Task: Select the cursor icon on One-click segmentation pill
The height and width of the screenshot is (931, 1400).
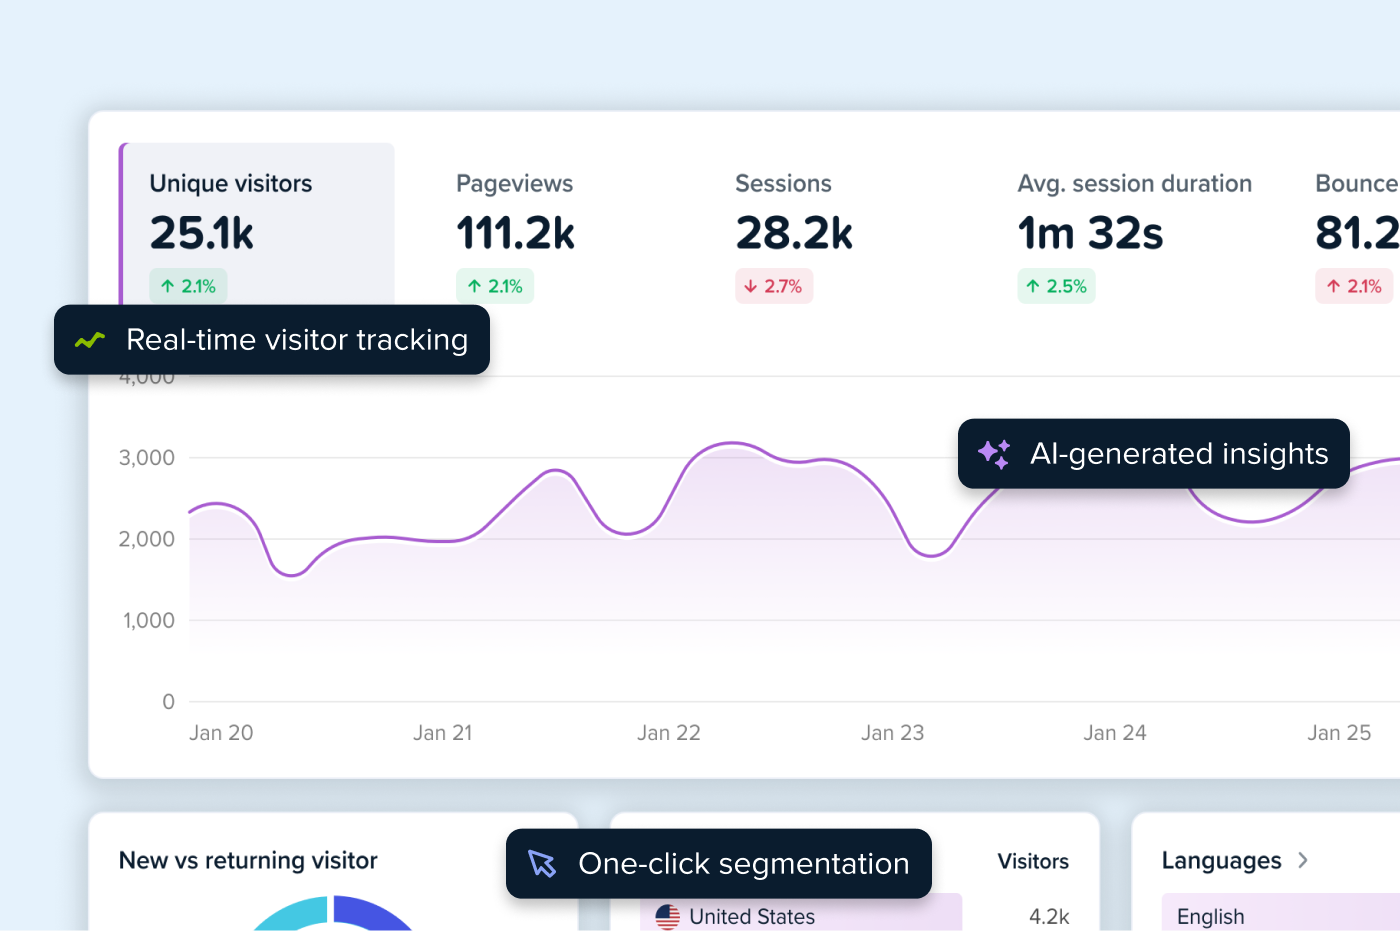Action: (x=542, y=864)
